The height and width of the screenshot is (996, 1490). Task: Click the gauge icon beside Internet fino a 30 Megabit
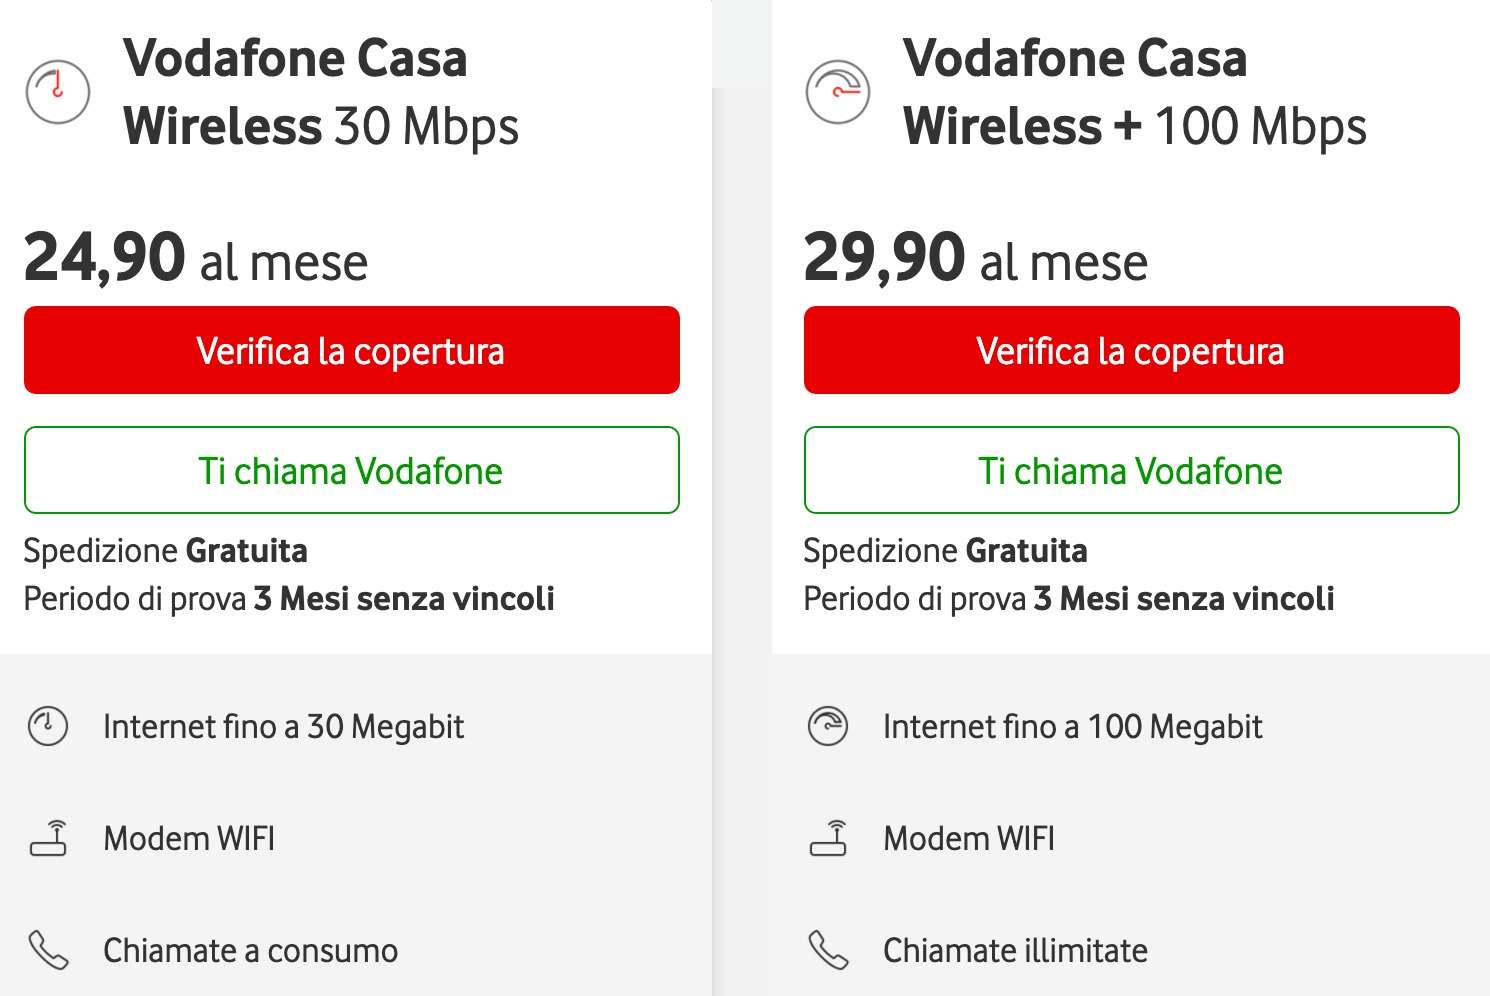tap(48, 727)
